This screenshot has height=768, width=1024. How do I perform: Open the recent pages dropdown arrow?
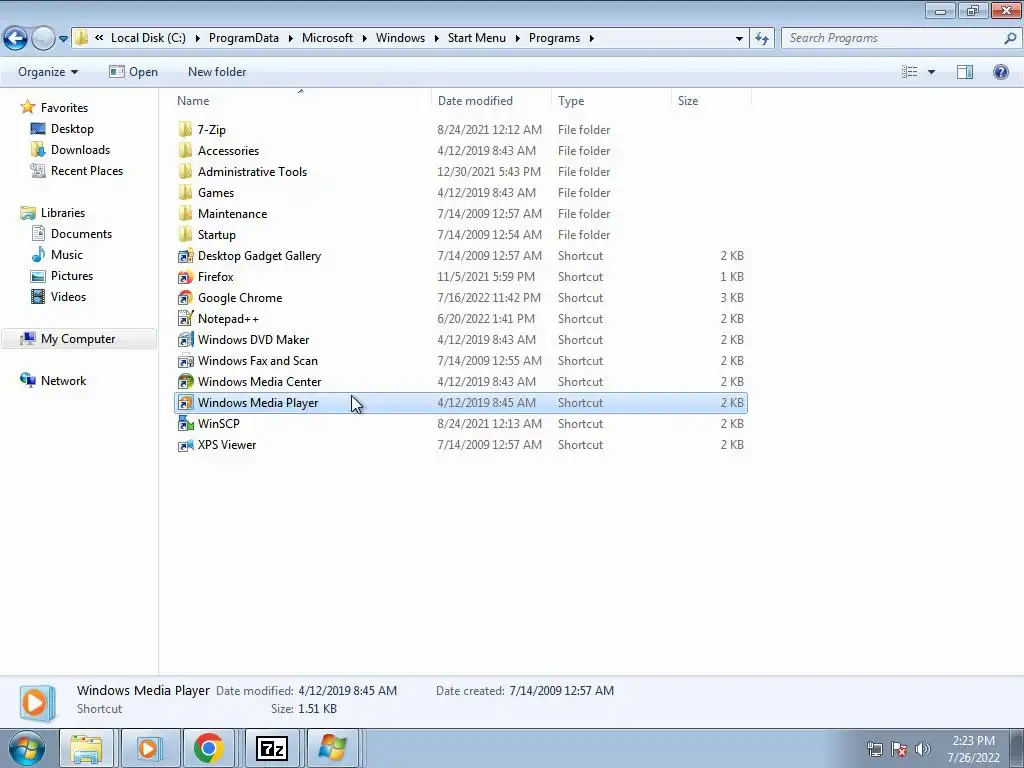pyautogui.click(x=63, y=39)
